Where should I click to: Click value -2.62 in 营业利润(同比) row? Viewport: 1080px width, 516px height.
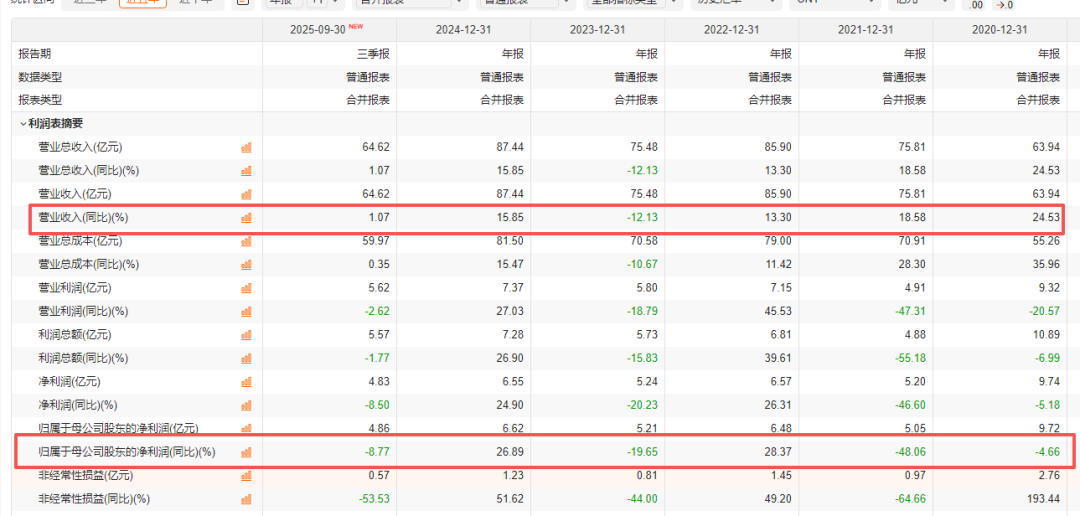coord(377,311)
